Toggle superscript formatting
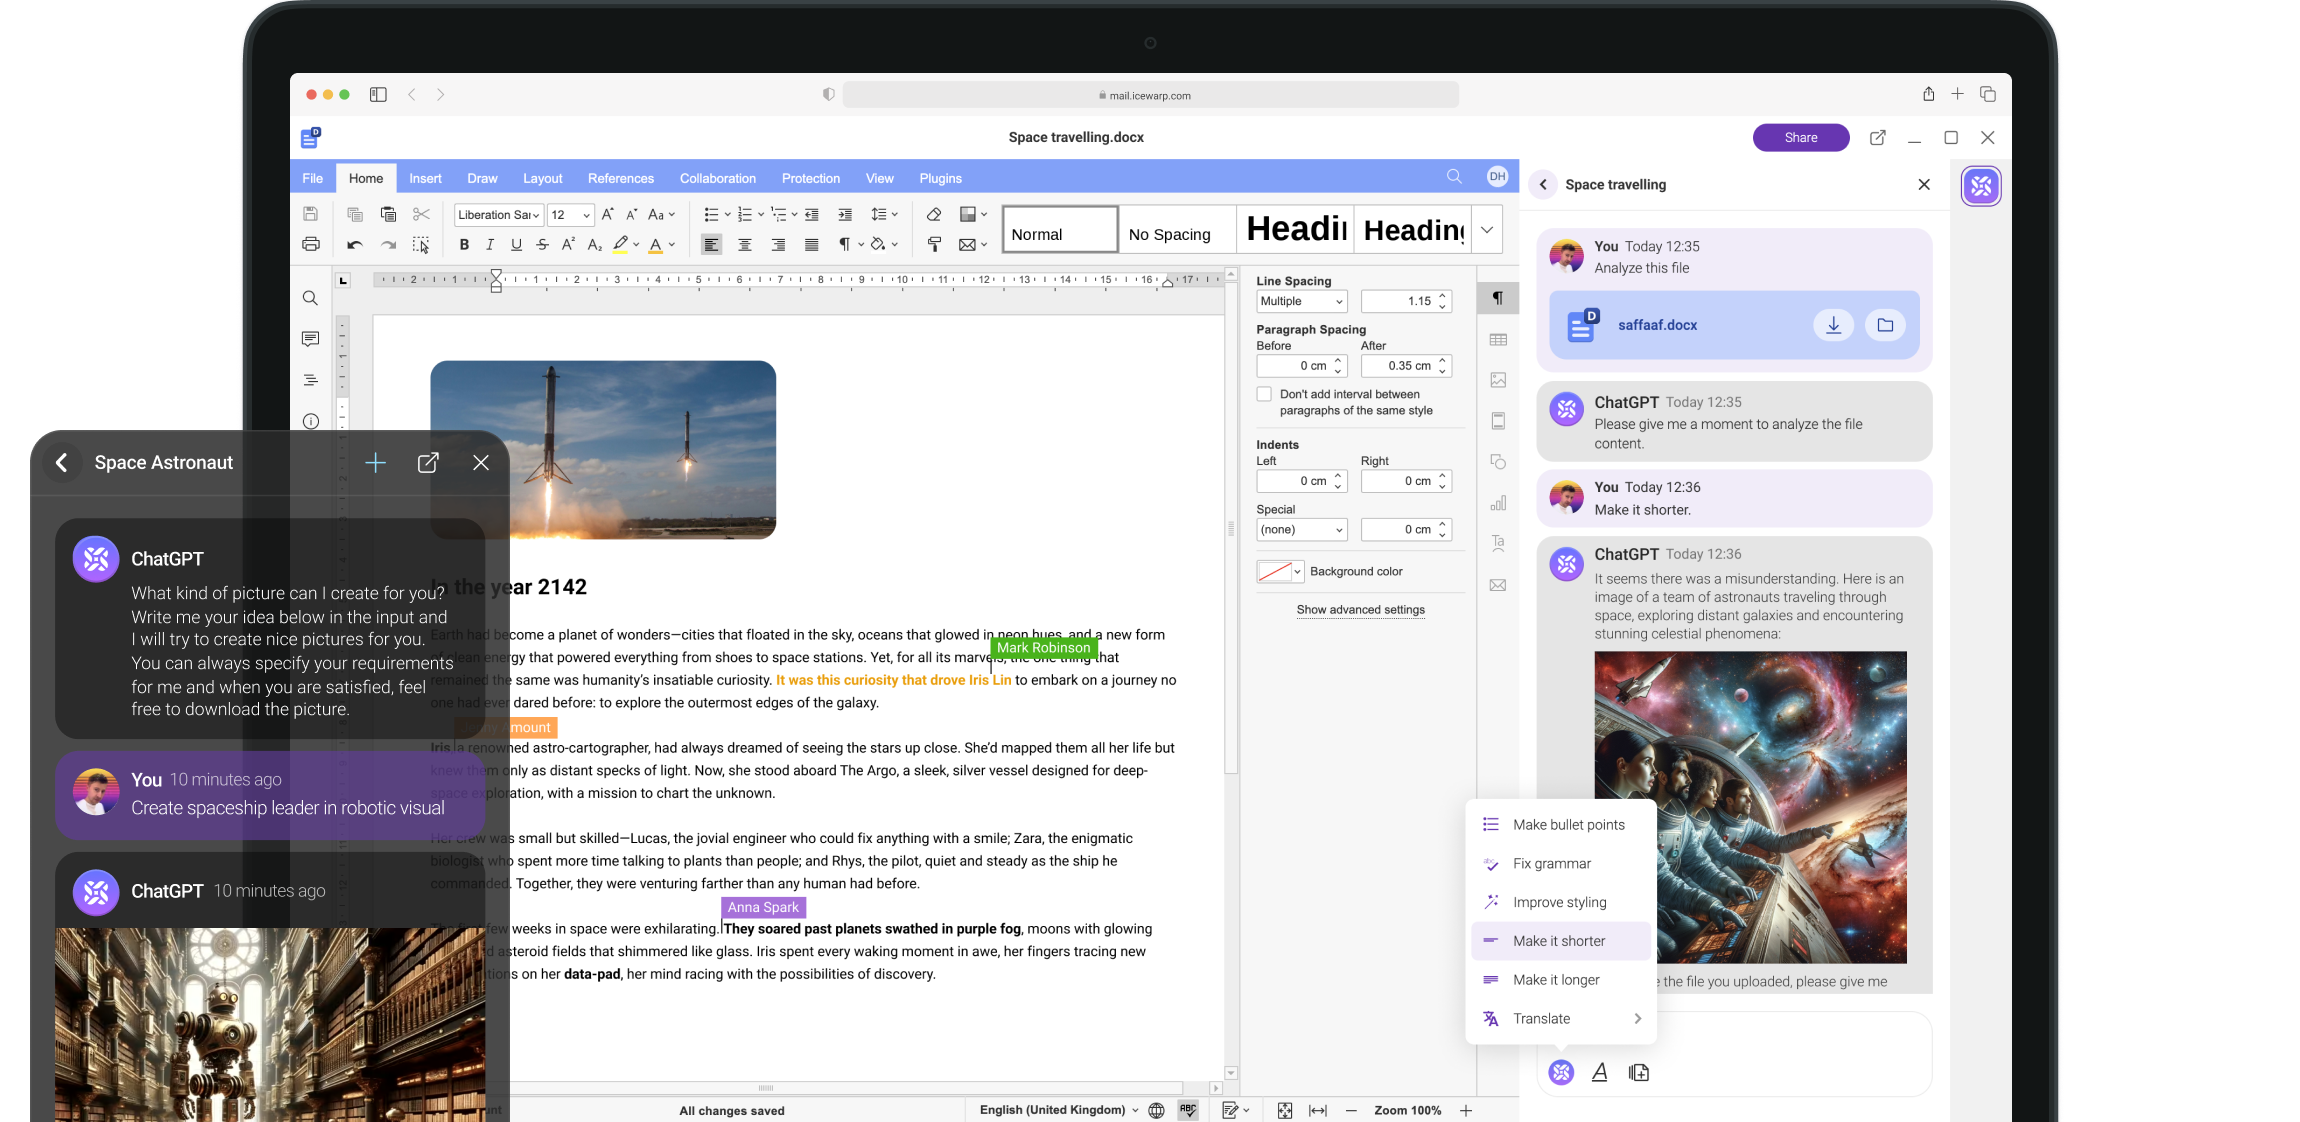This screenshot has height=1122, width=2300. (568, 244)
